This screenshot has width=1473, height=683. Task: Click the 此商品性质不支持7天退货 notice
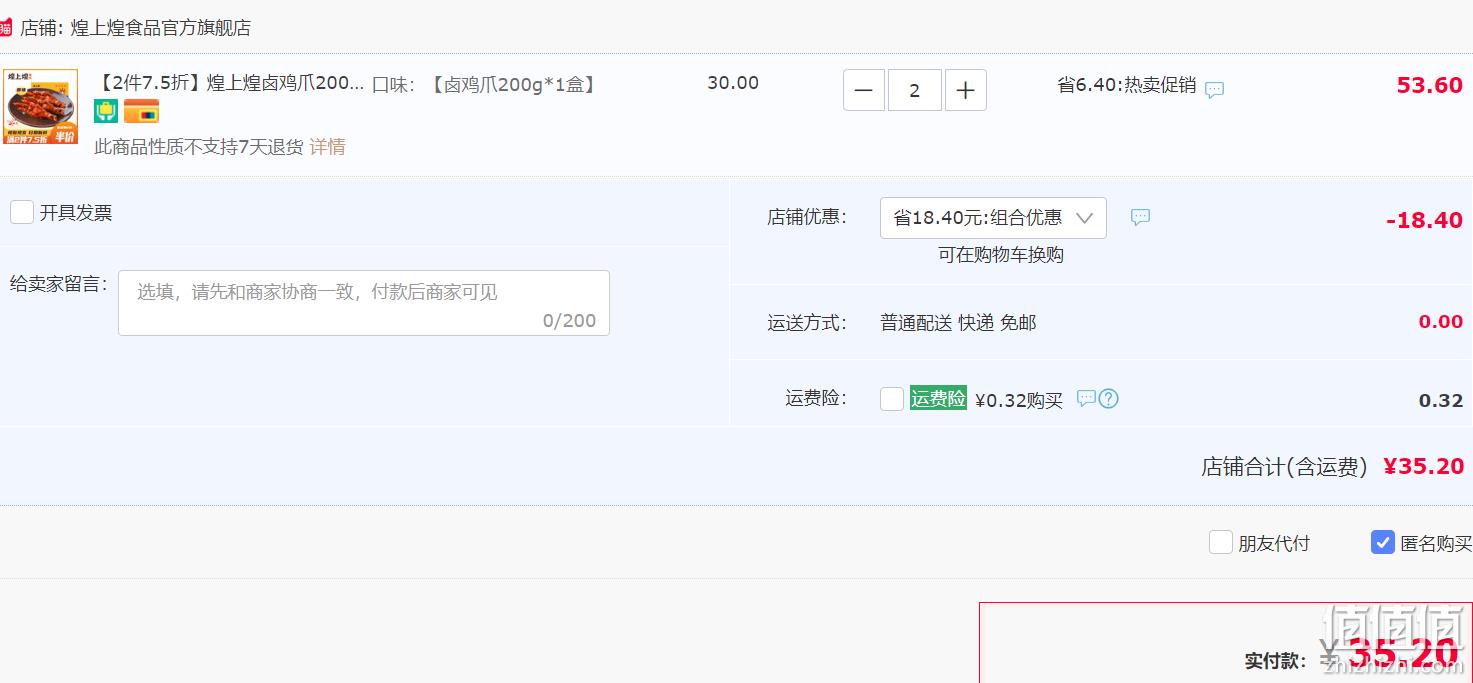pyautogui.click(x=199, y=147)
